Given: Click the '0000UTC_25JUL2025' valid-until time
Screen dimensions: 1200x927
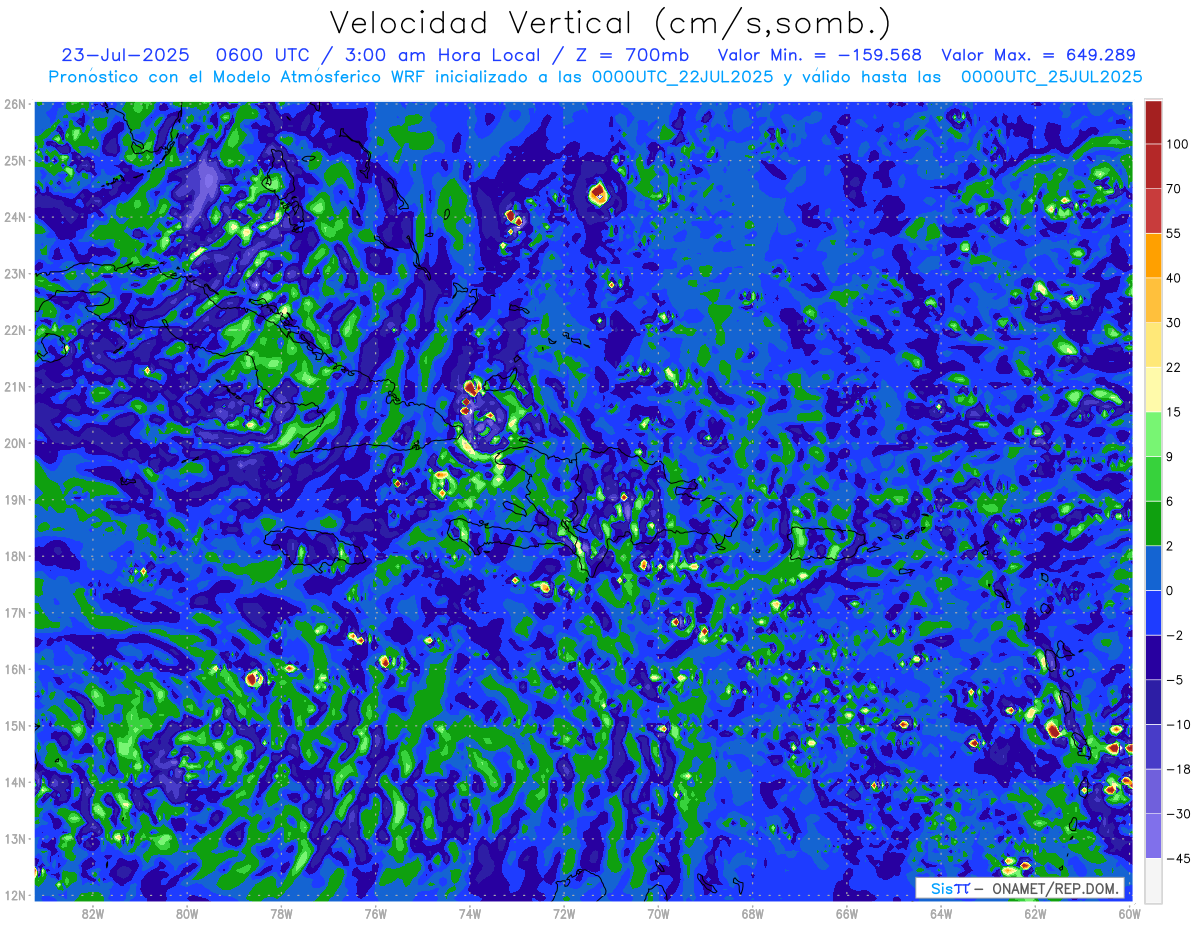Looking at the screenshot, I should (1051, 77).
